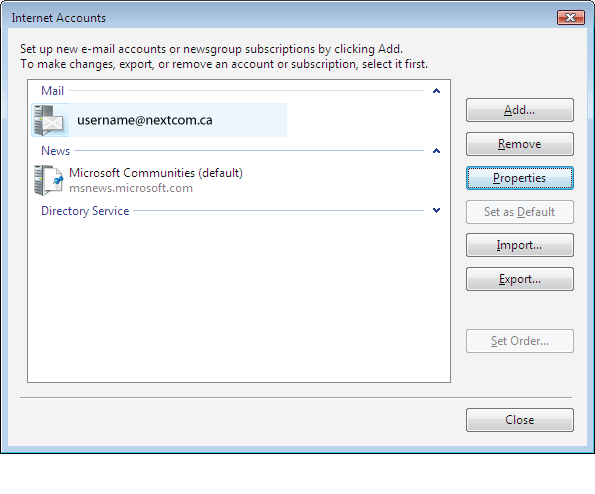The width and height of the screenshot is (595, 494).
Task: Click the red X in the title bar
Action: (570, 17)
